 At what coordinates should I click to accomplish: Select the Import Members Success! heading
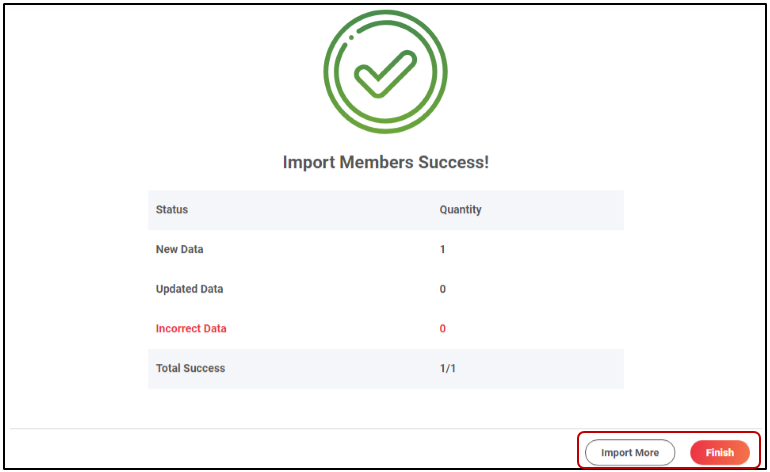click(x=385, y=162)
